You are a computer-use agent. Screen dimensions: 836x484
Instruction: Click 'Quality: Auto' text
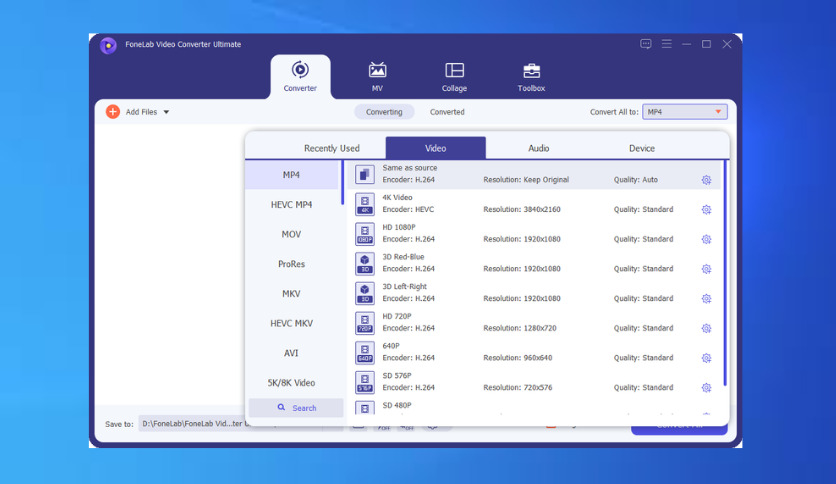636,180
